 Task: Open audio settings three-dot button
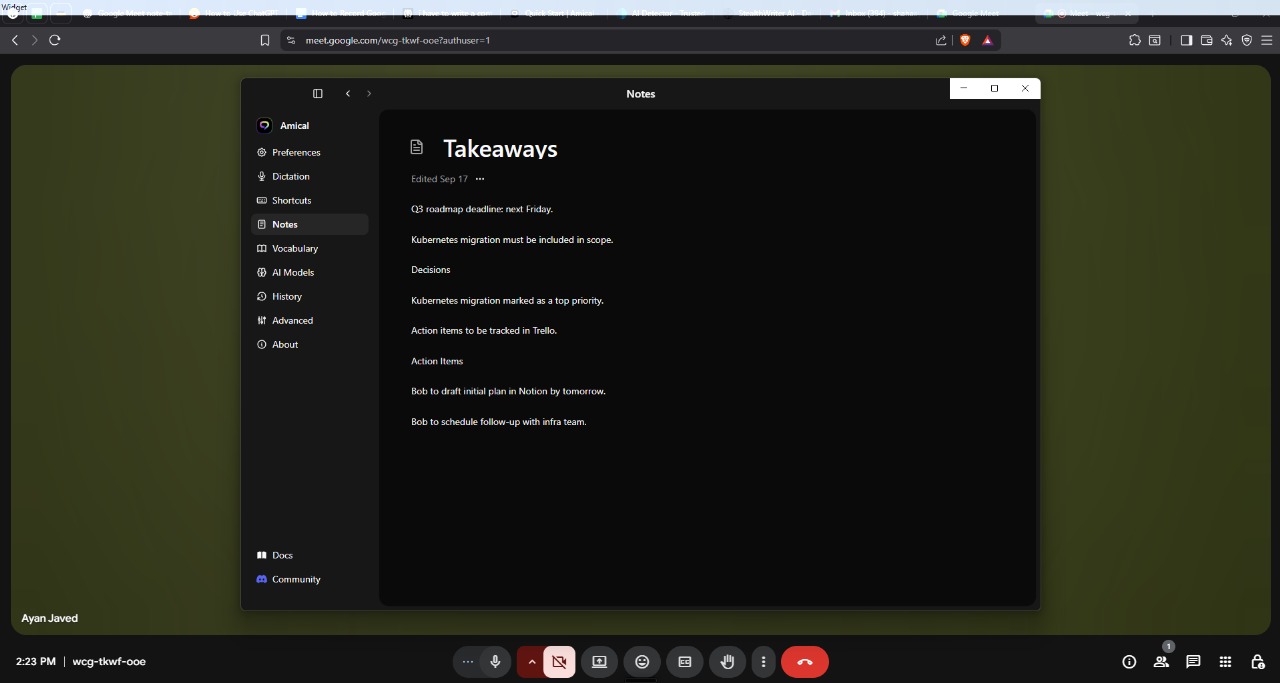(x=466, y=662)
